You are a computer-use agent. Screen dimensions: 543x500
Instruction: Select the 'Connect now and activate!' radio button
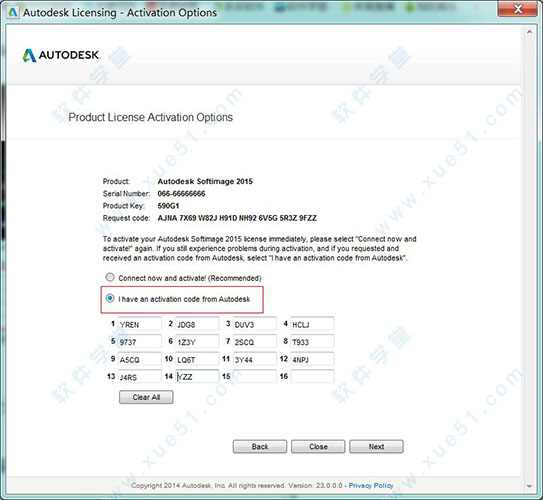click(x=110, y=277)
